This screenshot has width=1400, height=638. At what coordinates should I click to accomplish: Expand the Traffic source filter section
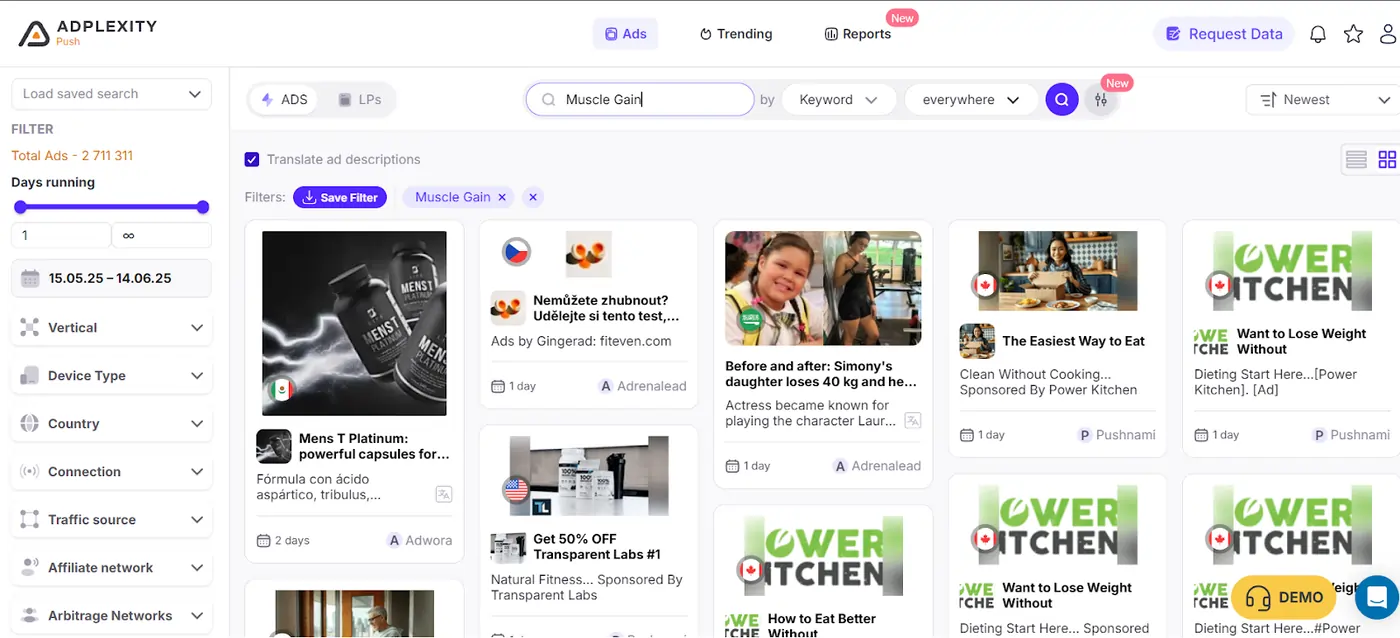click(x=111, y=519)
